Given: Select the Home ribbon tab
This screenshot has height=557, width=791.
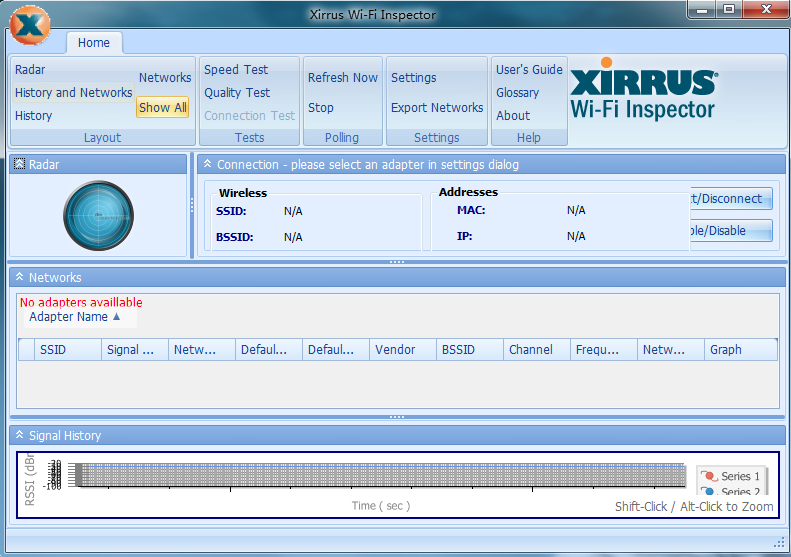Looking at the screenshot, I should point(94,43).
